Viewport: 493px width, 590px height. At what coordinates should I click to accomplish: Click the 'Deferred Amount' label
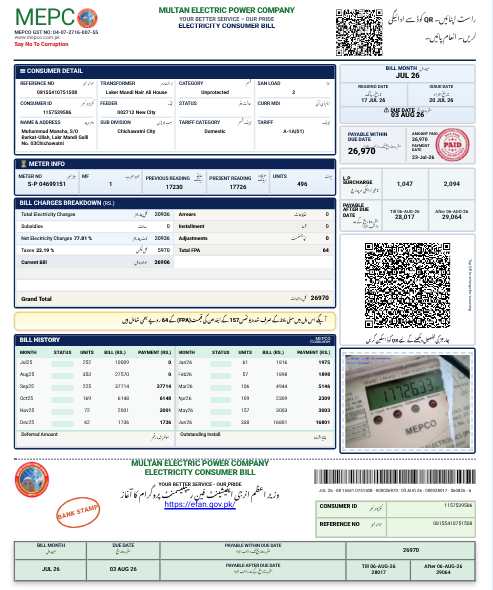(39, 434)
